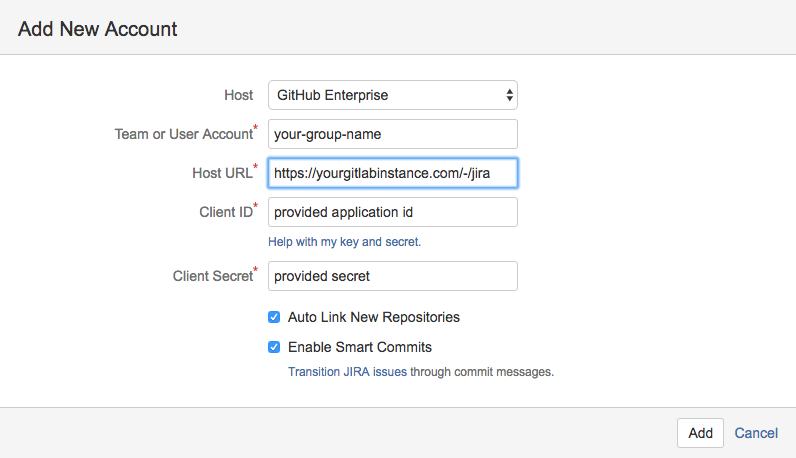Click the 'Team or User Account' label

click(183, 134)
